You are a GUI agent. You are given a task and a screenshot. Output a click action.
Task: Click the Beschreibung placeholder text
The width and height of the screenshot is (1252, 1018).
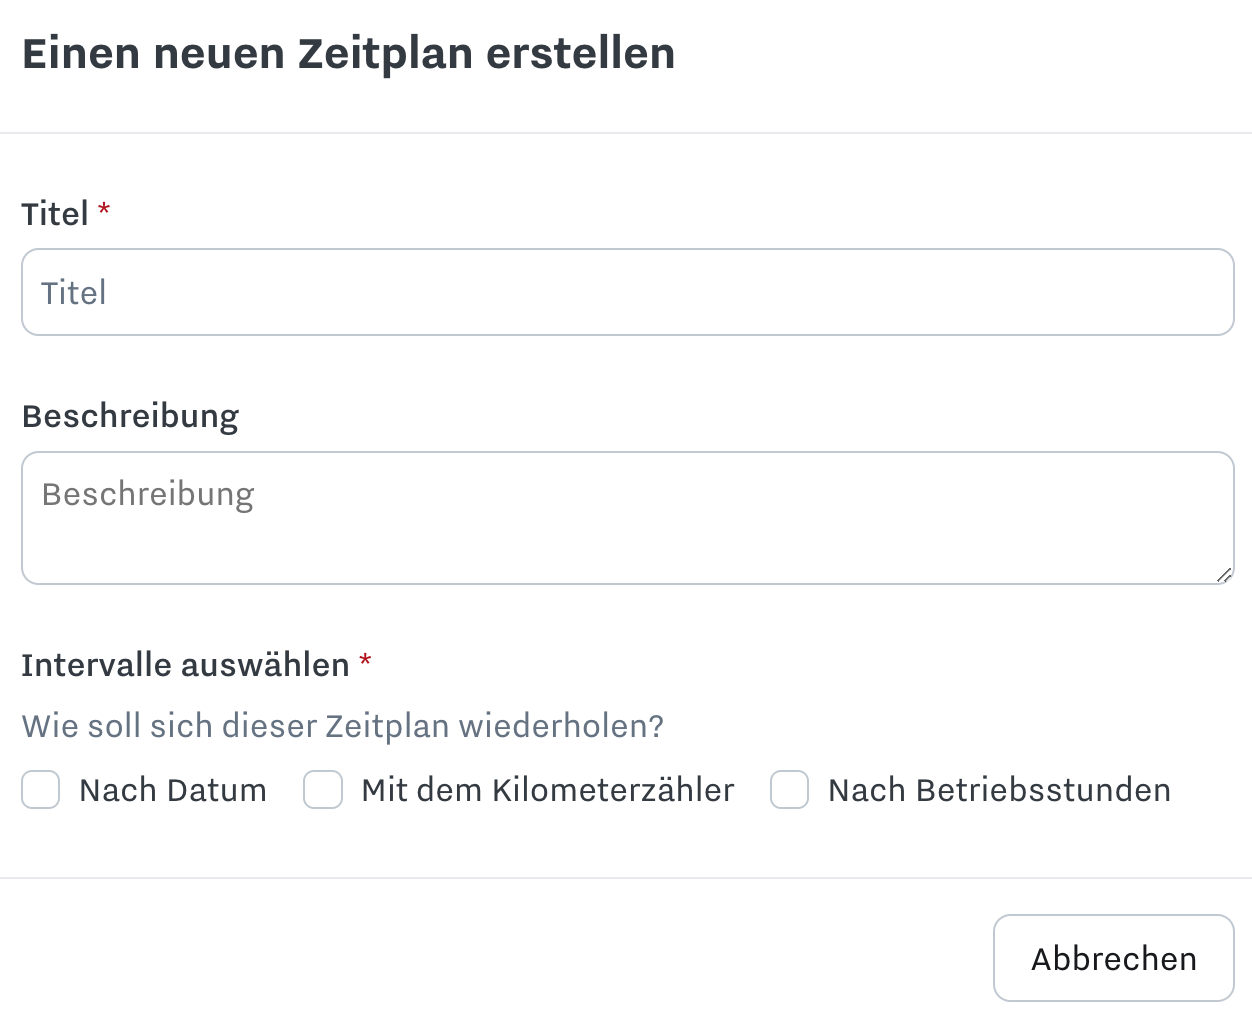point(148,495)
